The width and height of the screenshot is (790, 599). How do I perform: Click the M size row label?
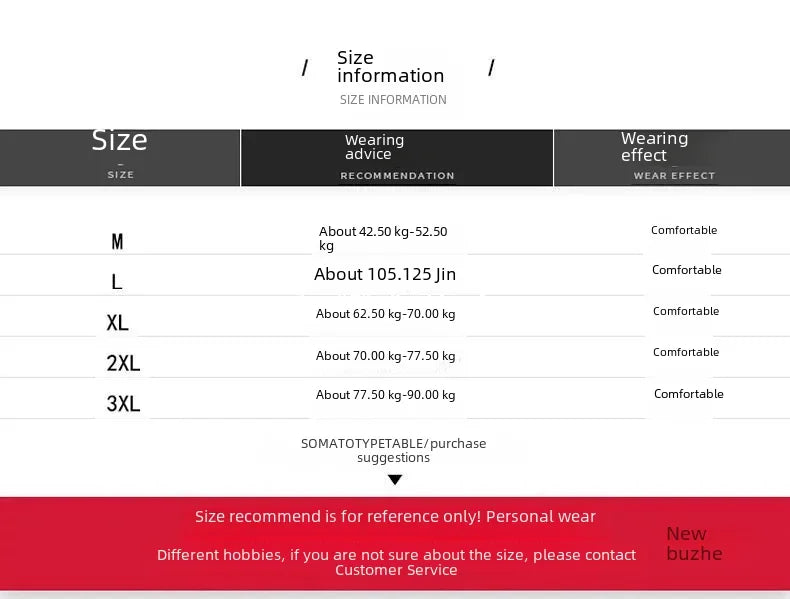[117, 242]
